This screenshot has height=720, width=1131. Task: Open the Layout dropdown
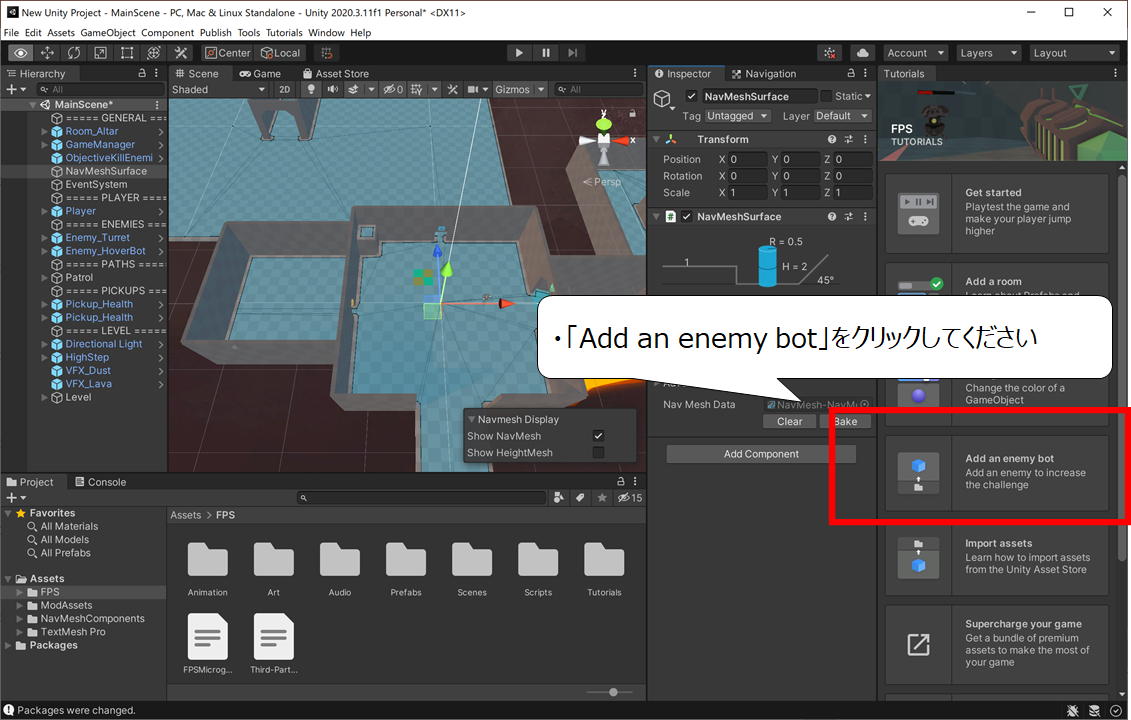(1074, 53)
